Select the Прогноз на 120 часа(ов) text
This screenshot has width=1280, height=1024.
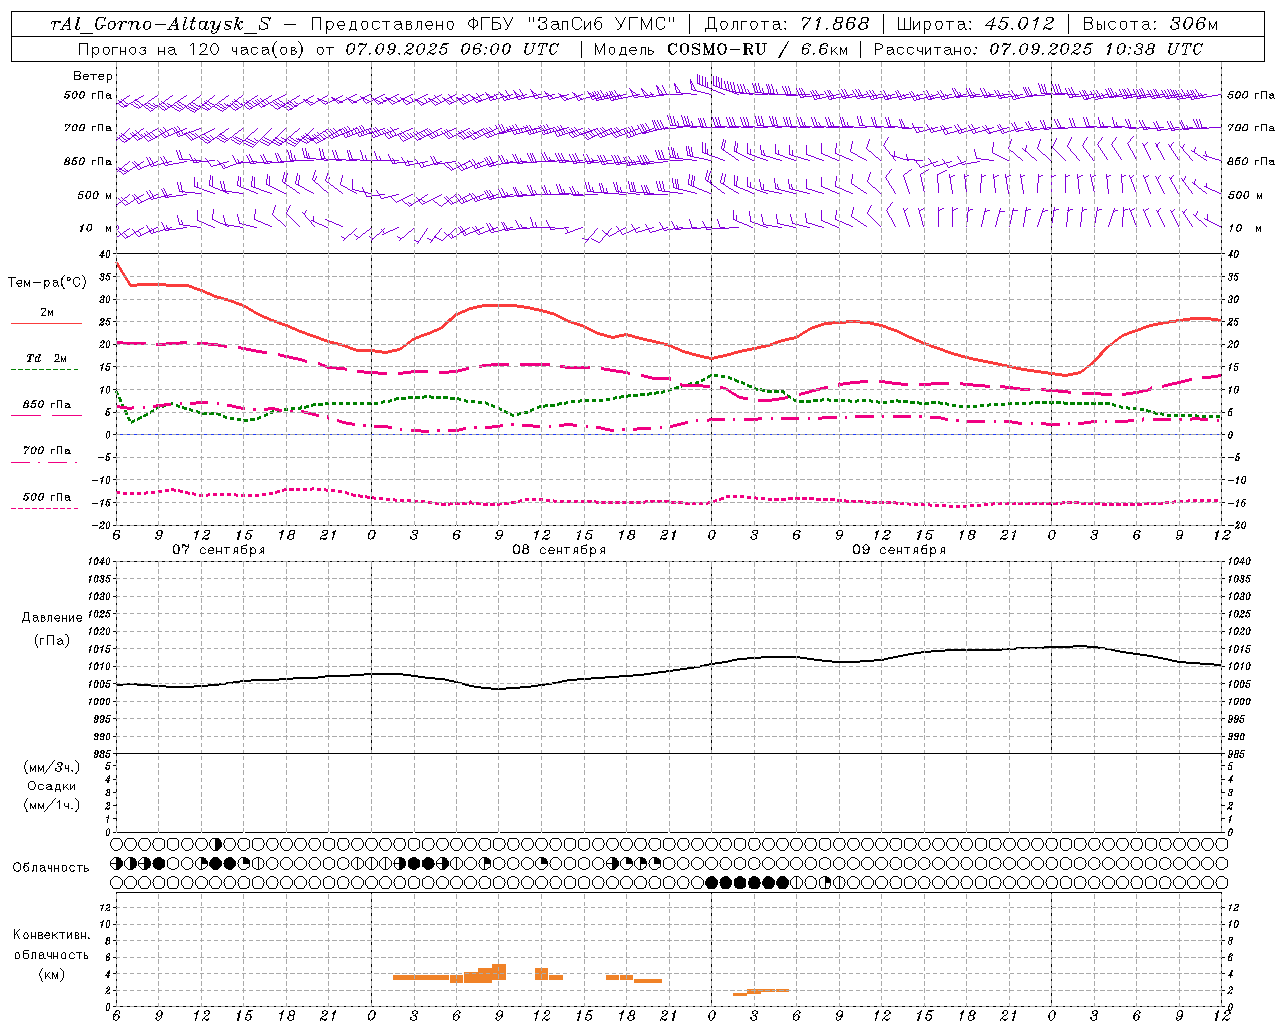[x=192, y=48]
